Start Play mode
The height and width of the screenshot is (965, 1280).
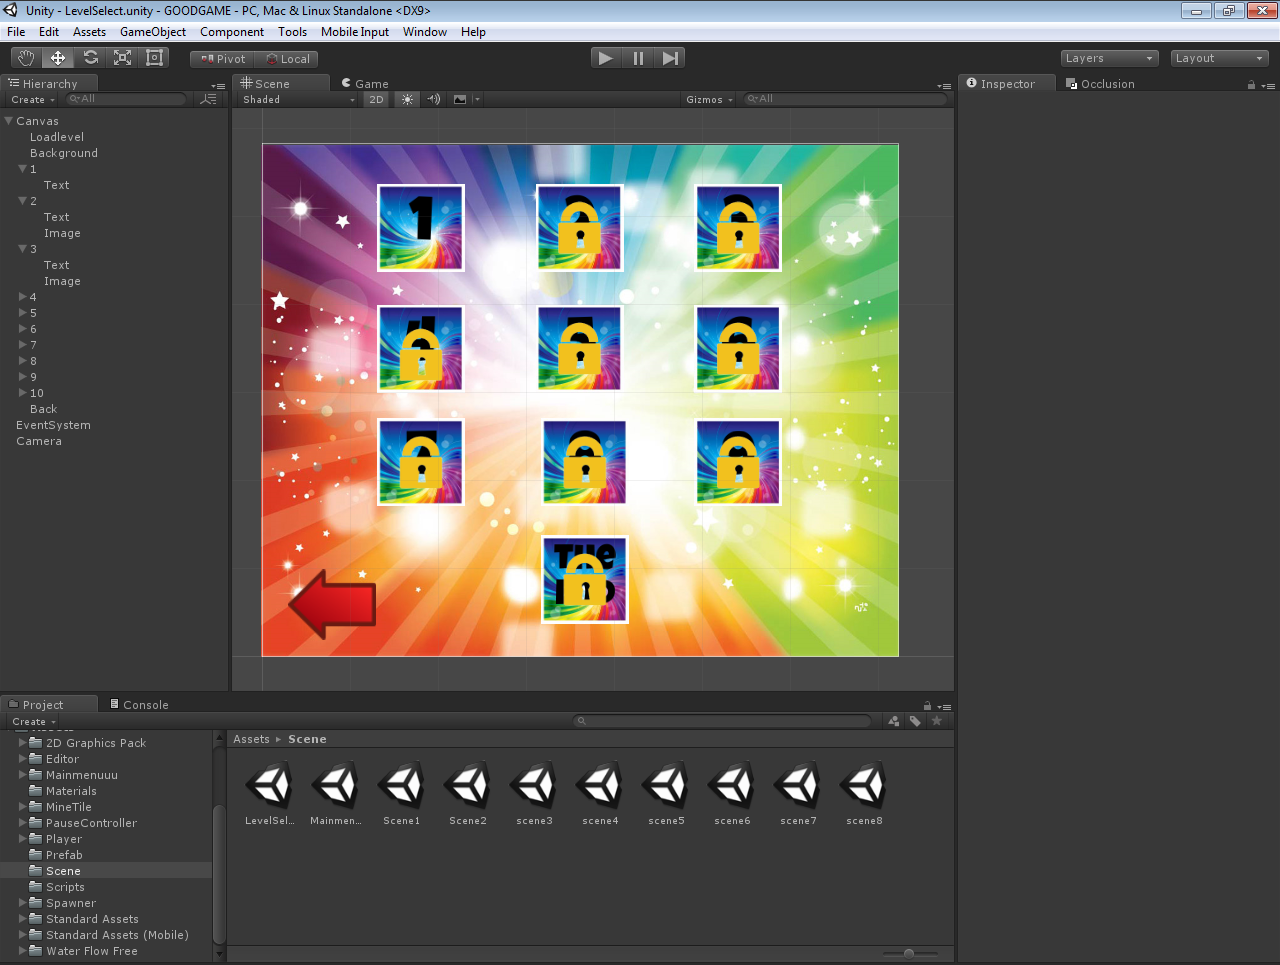tap(606, 58)
